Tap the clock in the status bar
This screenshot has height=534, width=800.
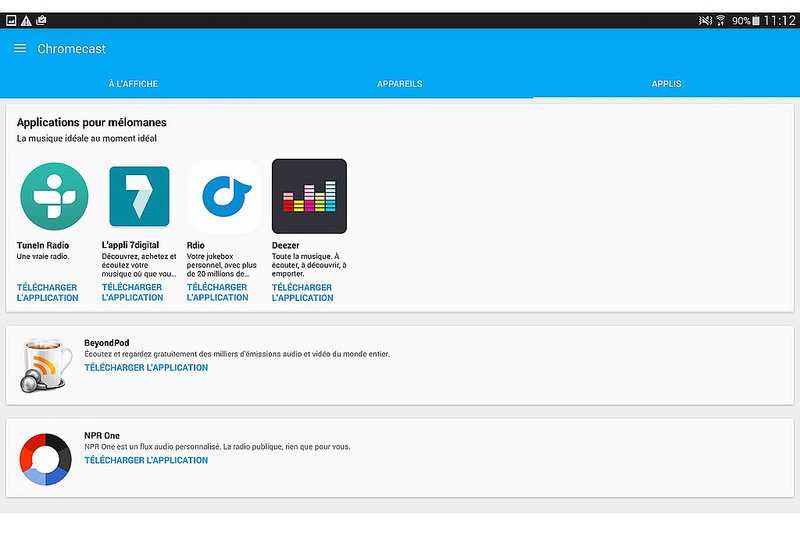tap(779, 20)
